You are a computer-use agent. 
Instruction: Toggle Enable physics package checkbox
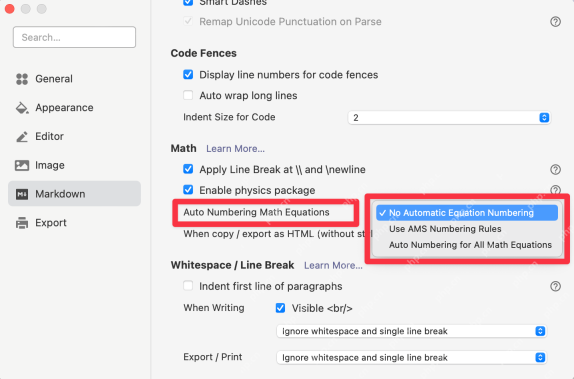188,190
